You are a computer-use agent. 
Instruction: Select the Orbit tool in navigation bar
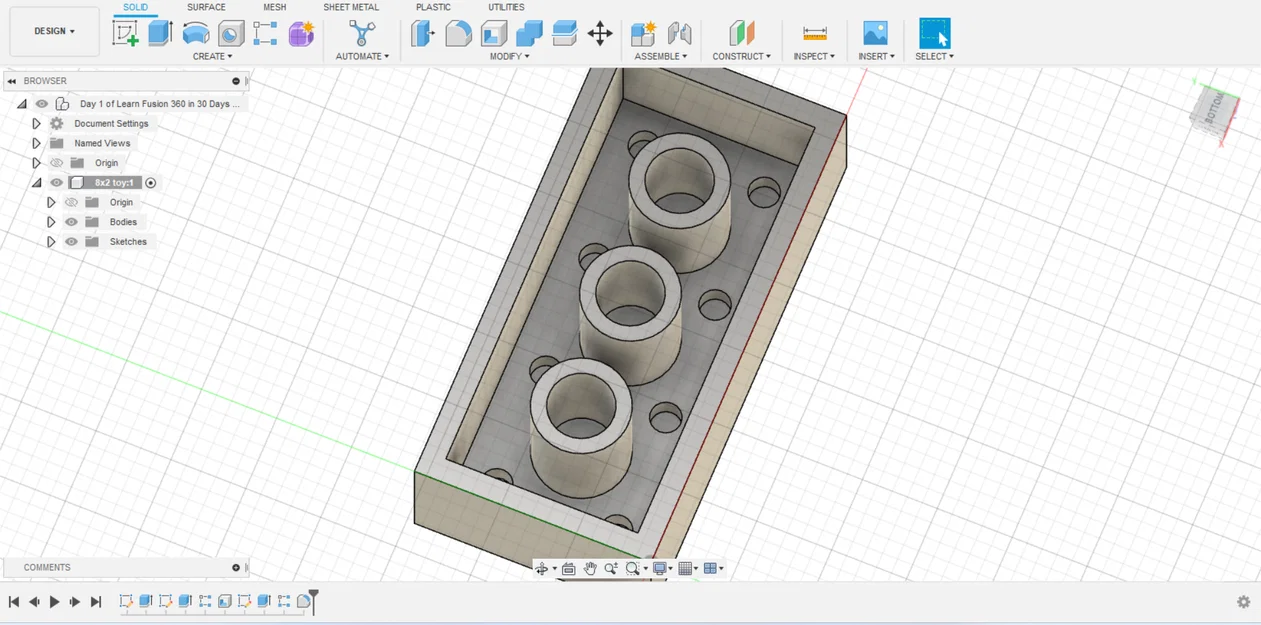point(543,568)
